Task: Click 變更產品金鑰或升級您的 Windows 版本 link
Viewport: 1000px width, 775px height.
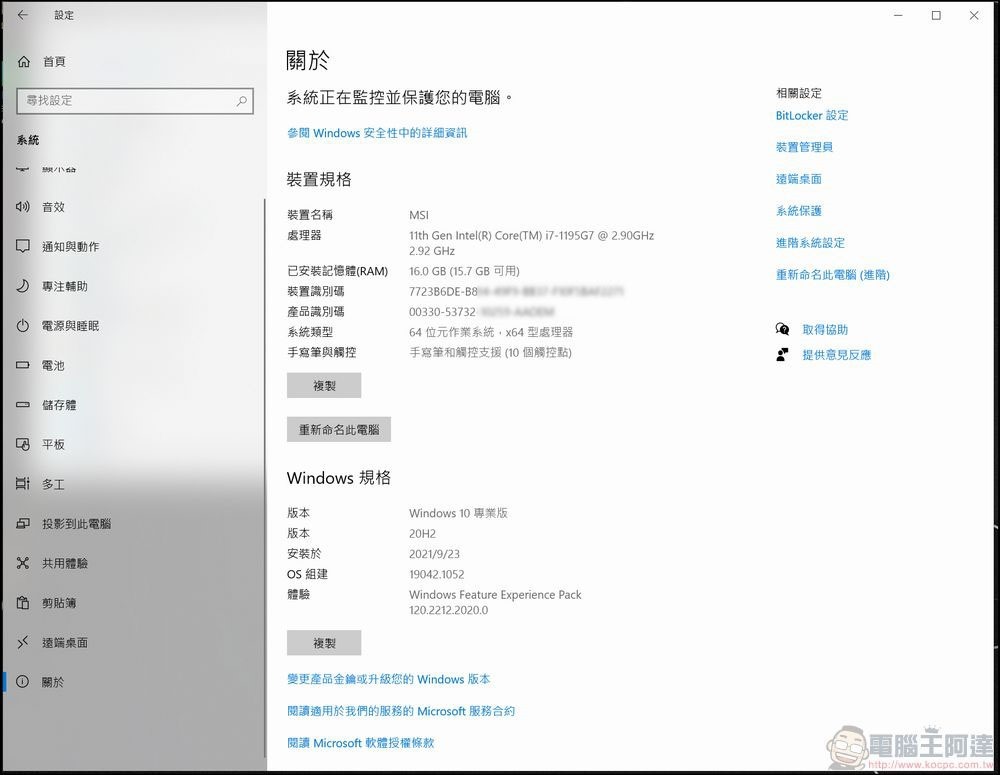Action: 388,679
